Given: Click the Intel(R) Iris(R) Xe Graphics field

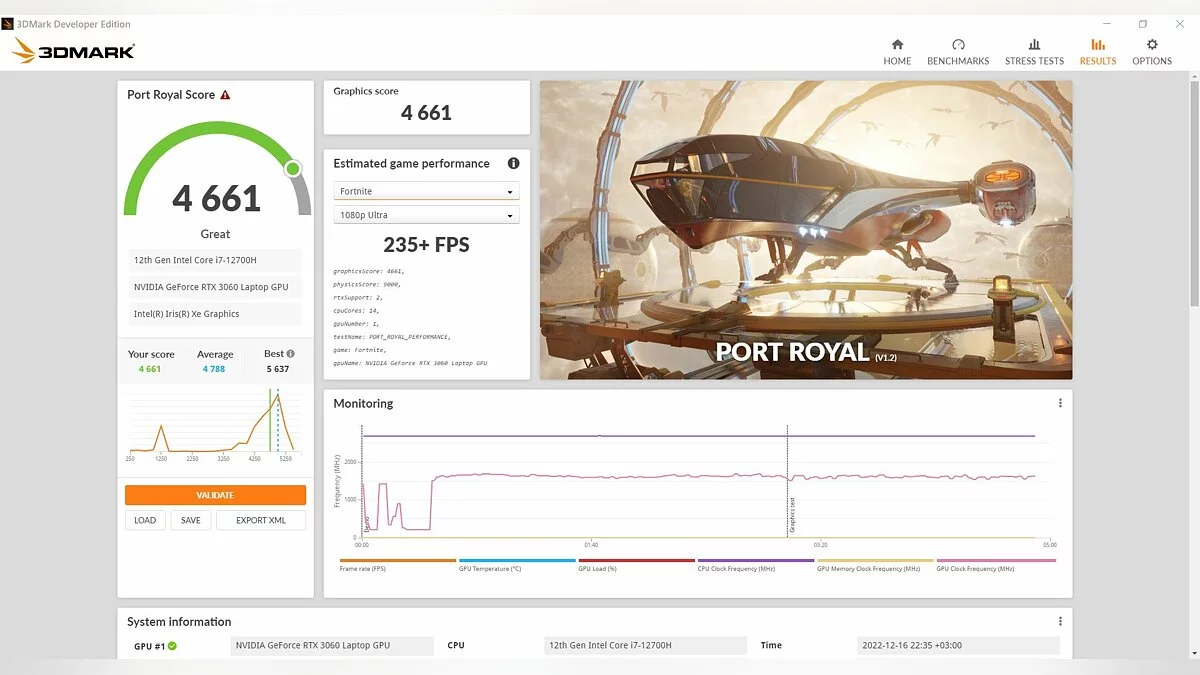Looking at the screenshot, I should [215, 314].
